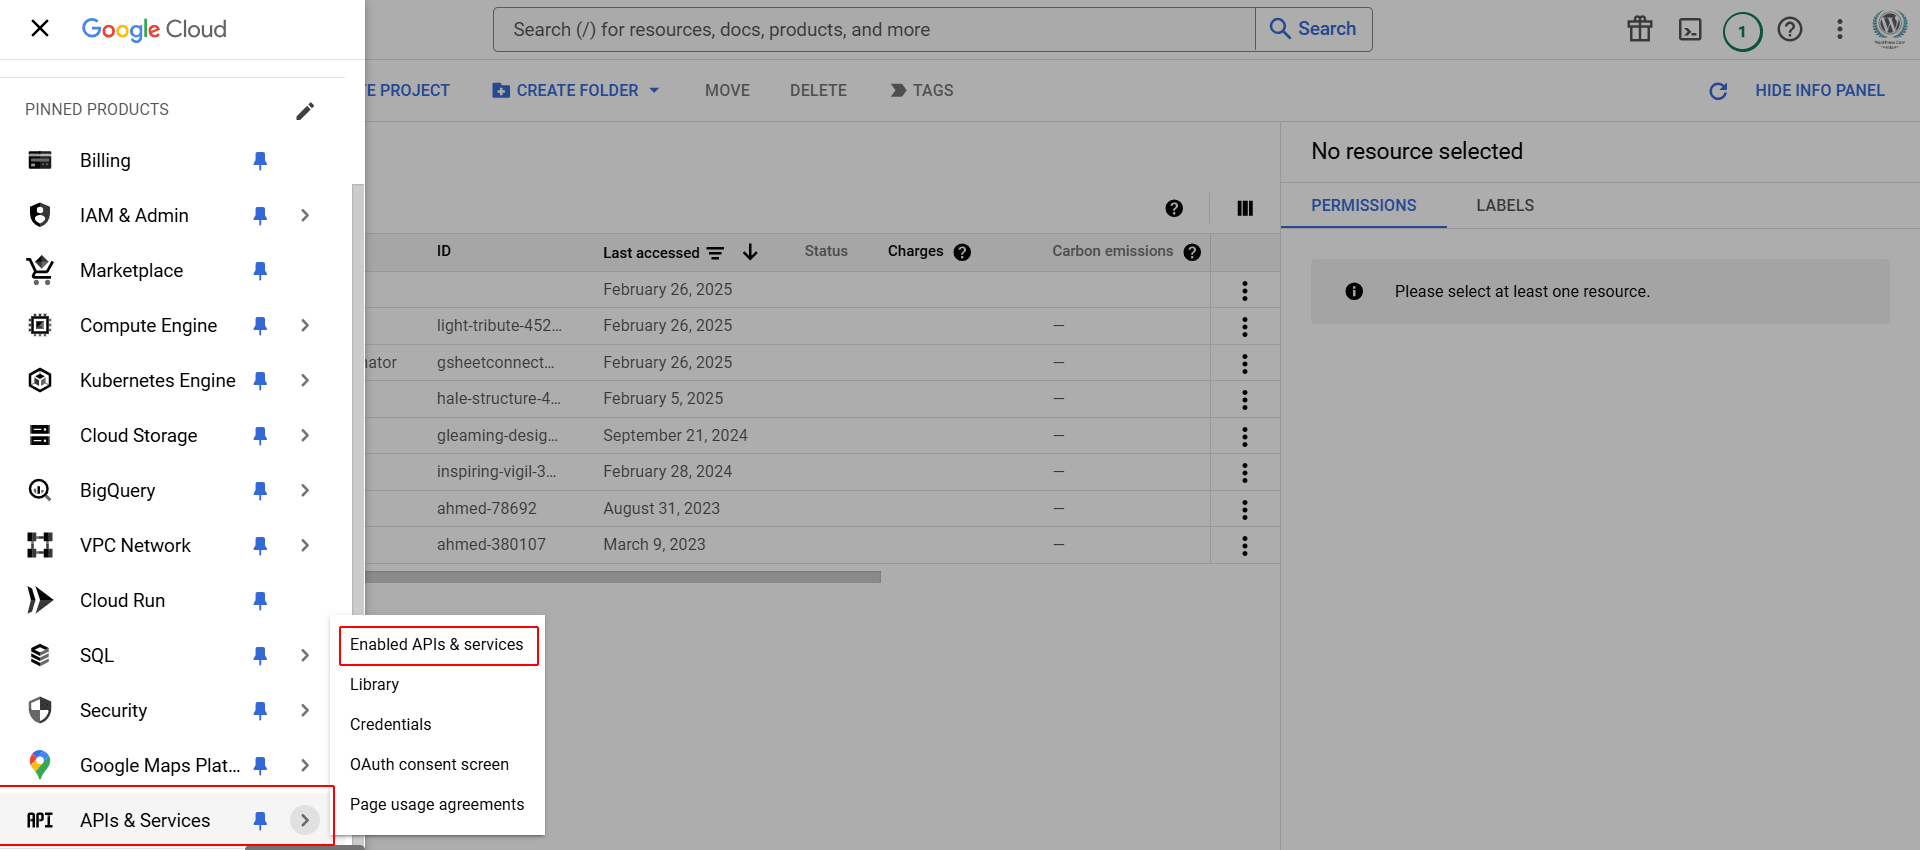Open notifications badge showing 1
Image resolution: width=1920 pixels, height=850 pixels.
pos(1742,31)
